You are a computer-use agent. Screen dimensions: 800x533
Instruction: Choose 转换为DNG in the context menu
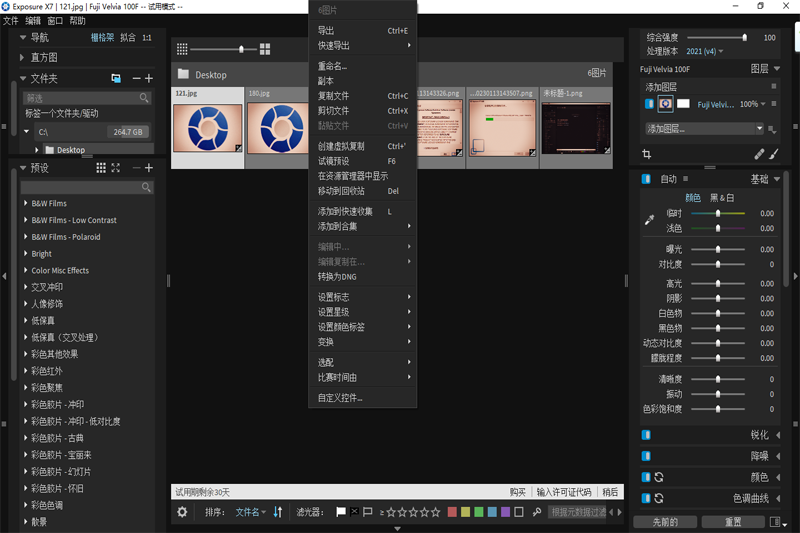337,276
